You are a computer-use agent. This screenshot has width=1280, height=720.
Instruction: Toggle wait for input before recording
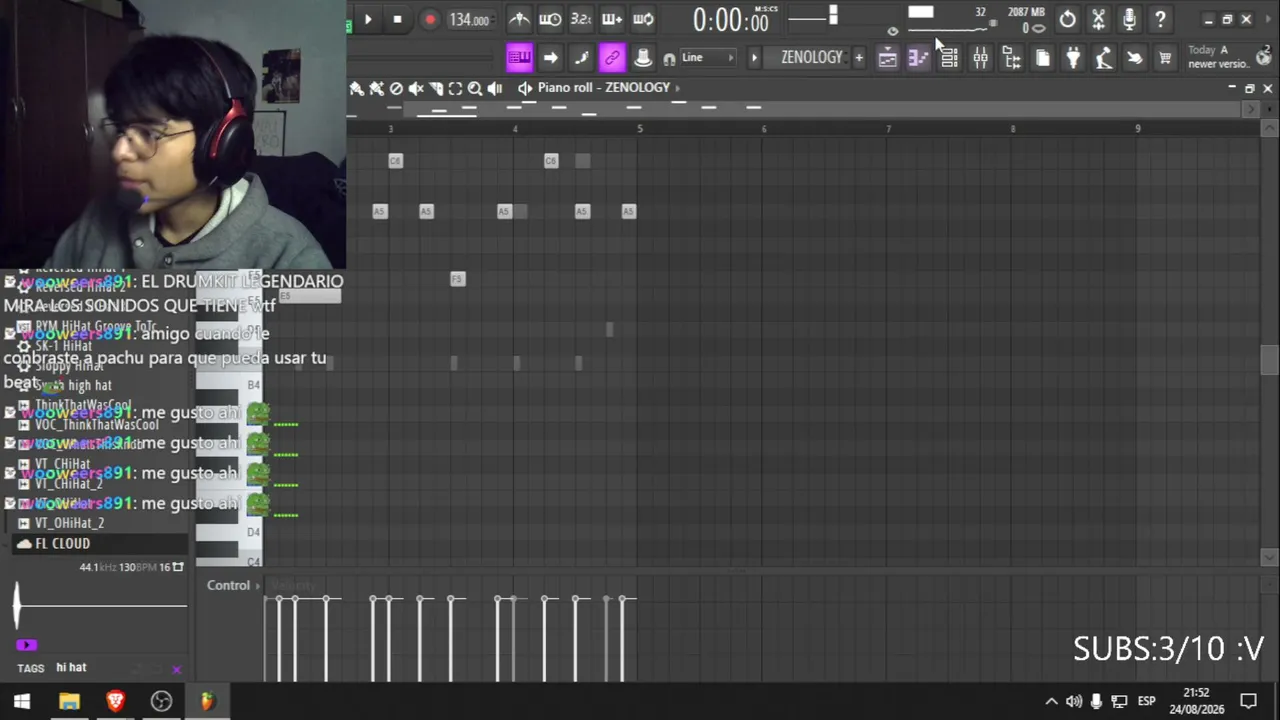click(550, 19)
